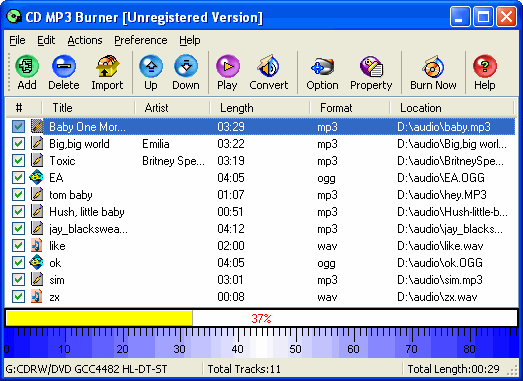
Task: Click wav file icon of like row
Action: [36, 246]
